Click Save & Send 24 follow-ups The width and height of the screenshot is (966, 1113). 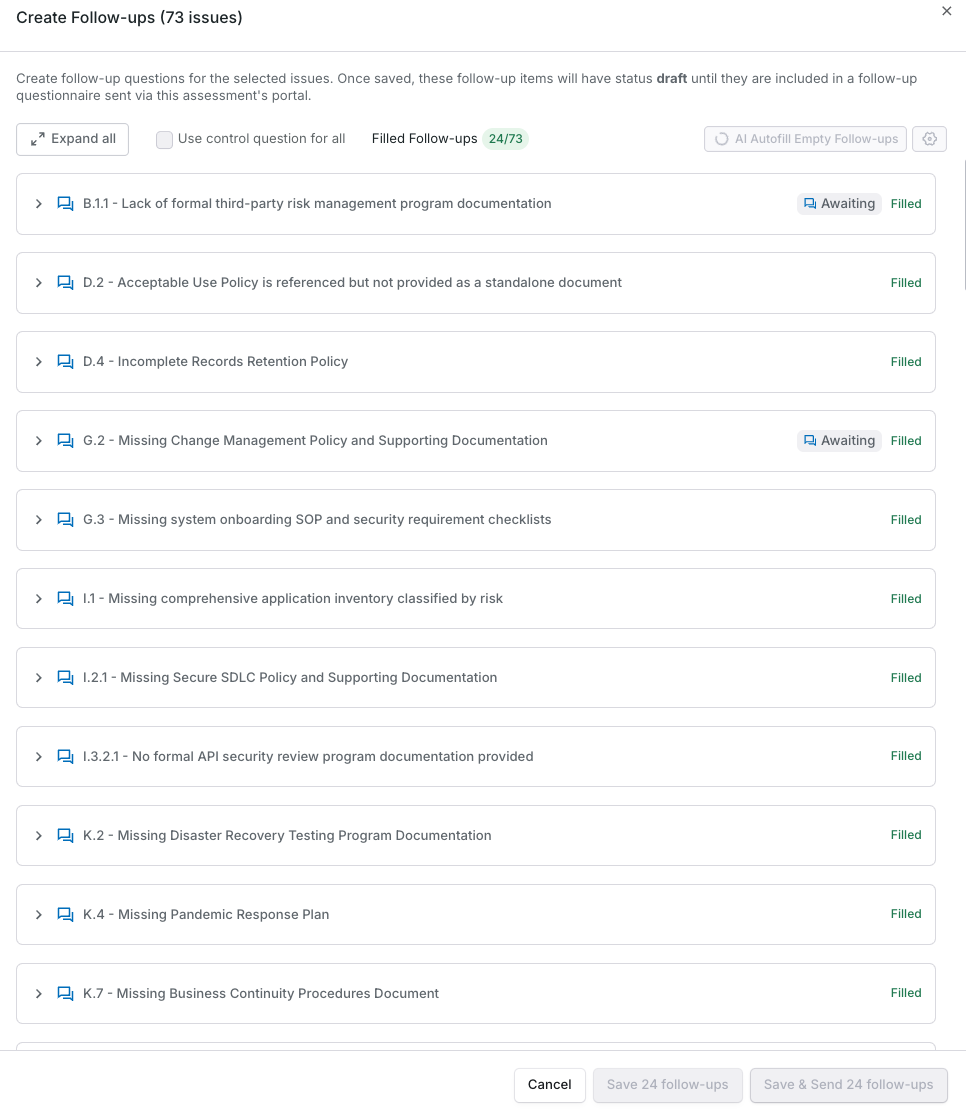[x=848, y=1085]
